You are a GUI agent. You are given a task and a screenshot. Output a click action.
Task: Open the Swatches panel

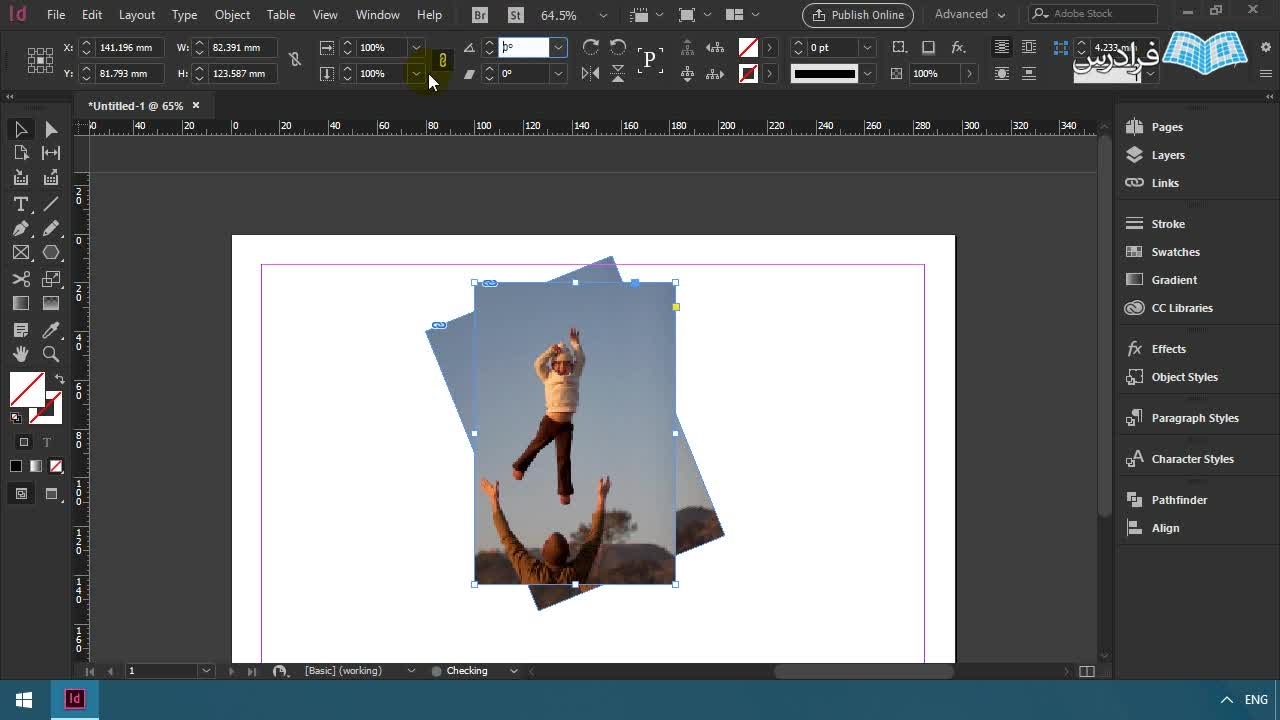[1175, 252]
